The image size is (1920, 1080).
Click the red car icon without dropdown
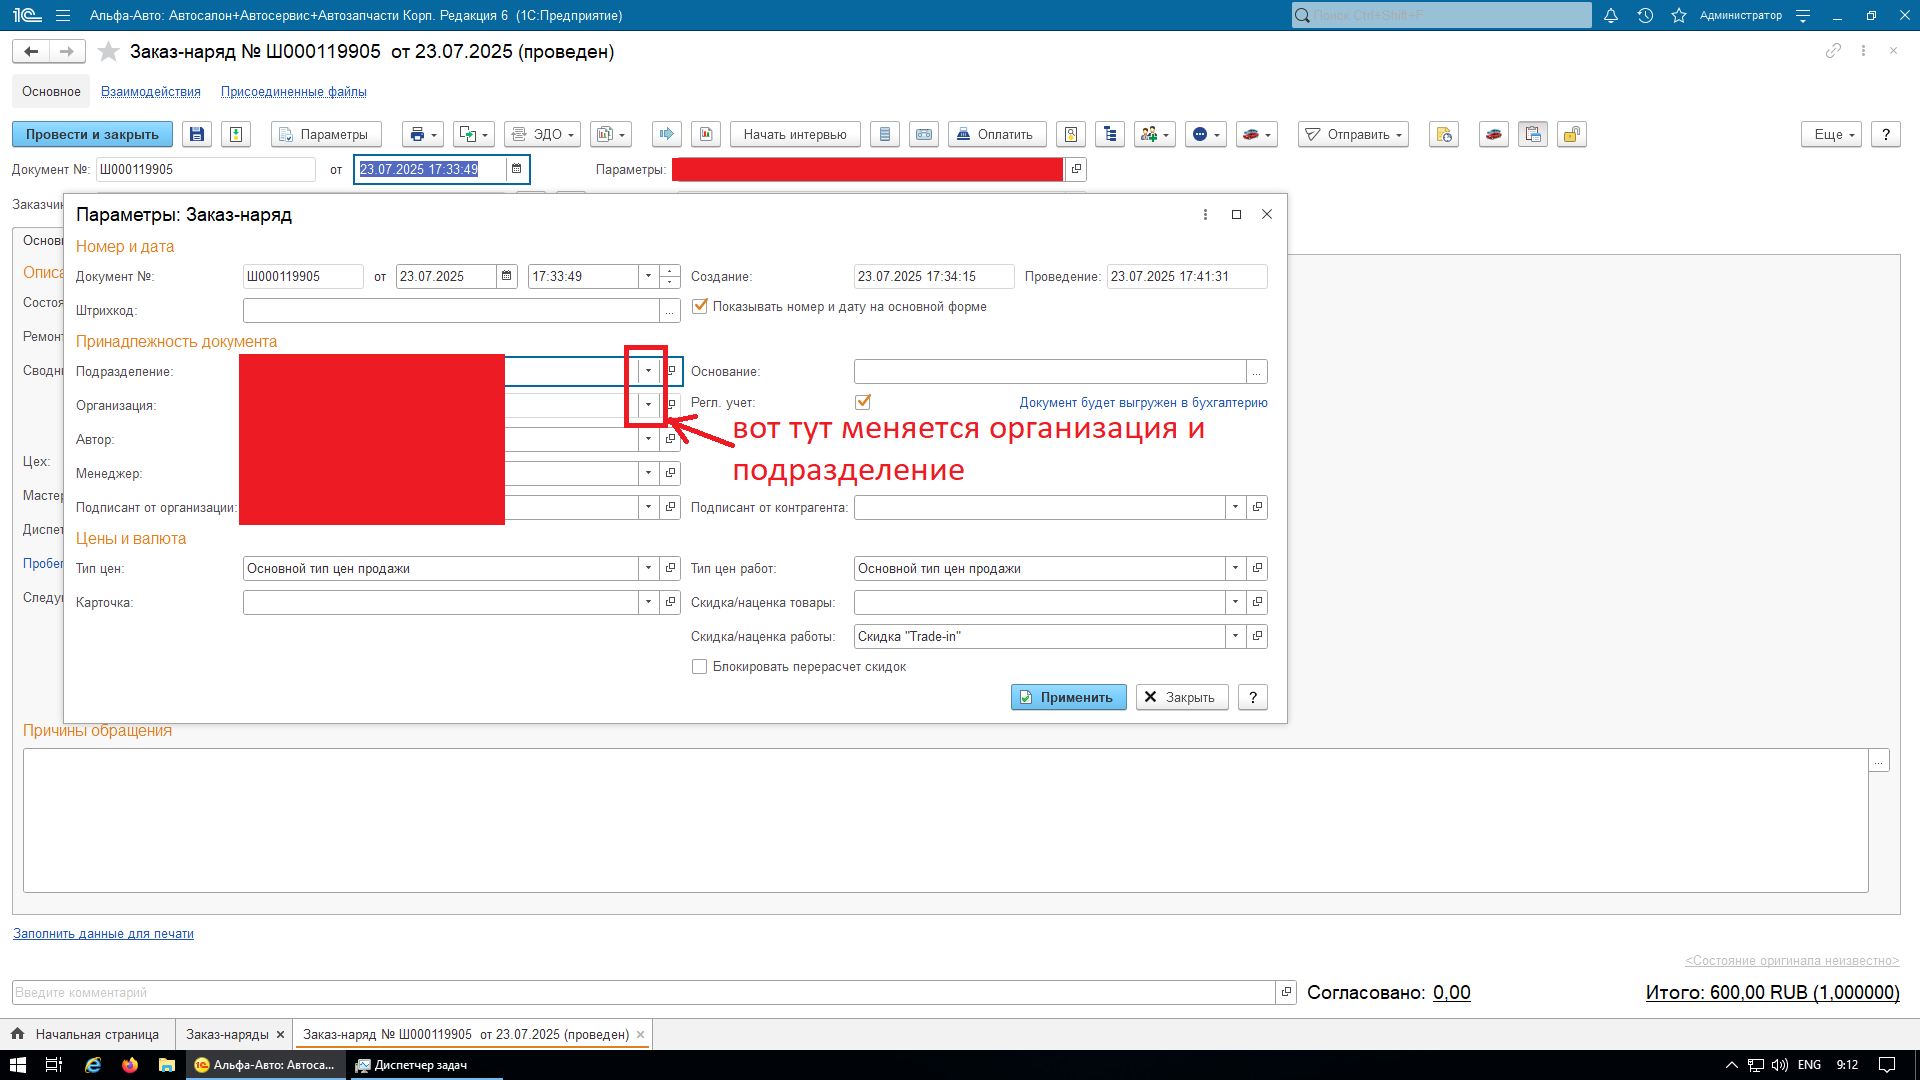pyautogui.click(x=1494, y=134)
